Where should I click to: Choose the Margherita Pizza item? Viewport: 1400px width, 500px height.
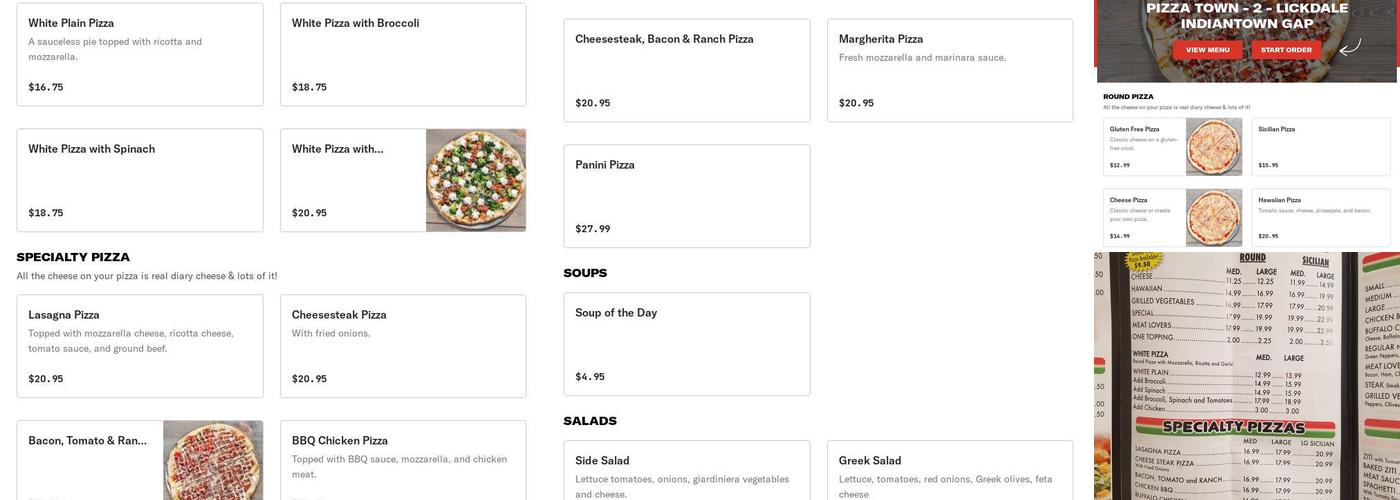(950, 70)
